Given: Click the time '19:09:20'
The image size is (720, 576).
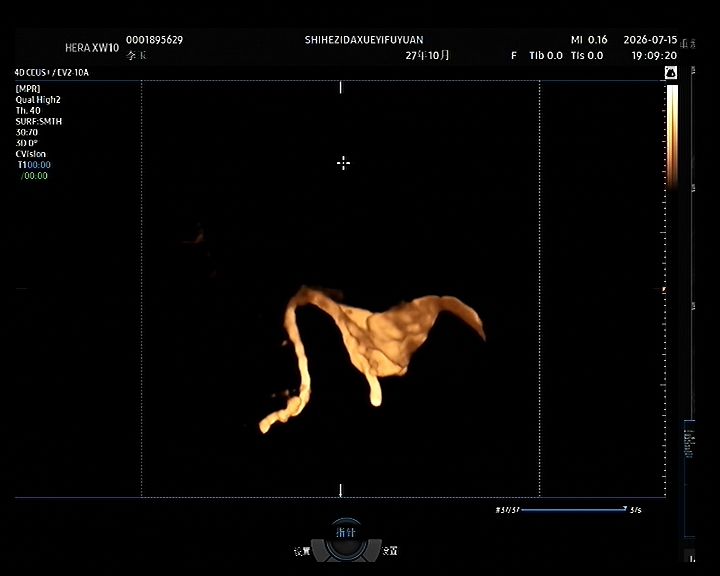Looking at the screenshot, I should tap(654, 56).
